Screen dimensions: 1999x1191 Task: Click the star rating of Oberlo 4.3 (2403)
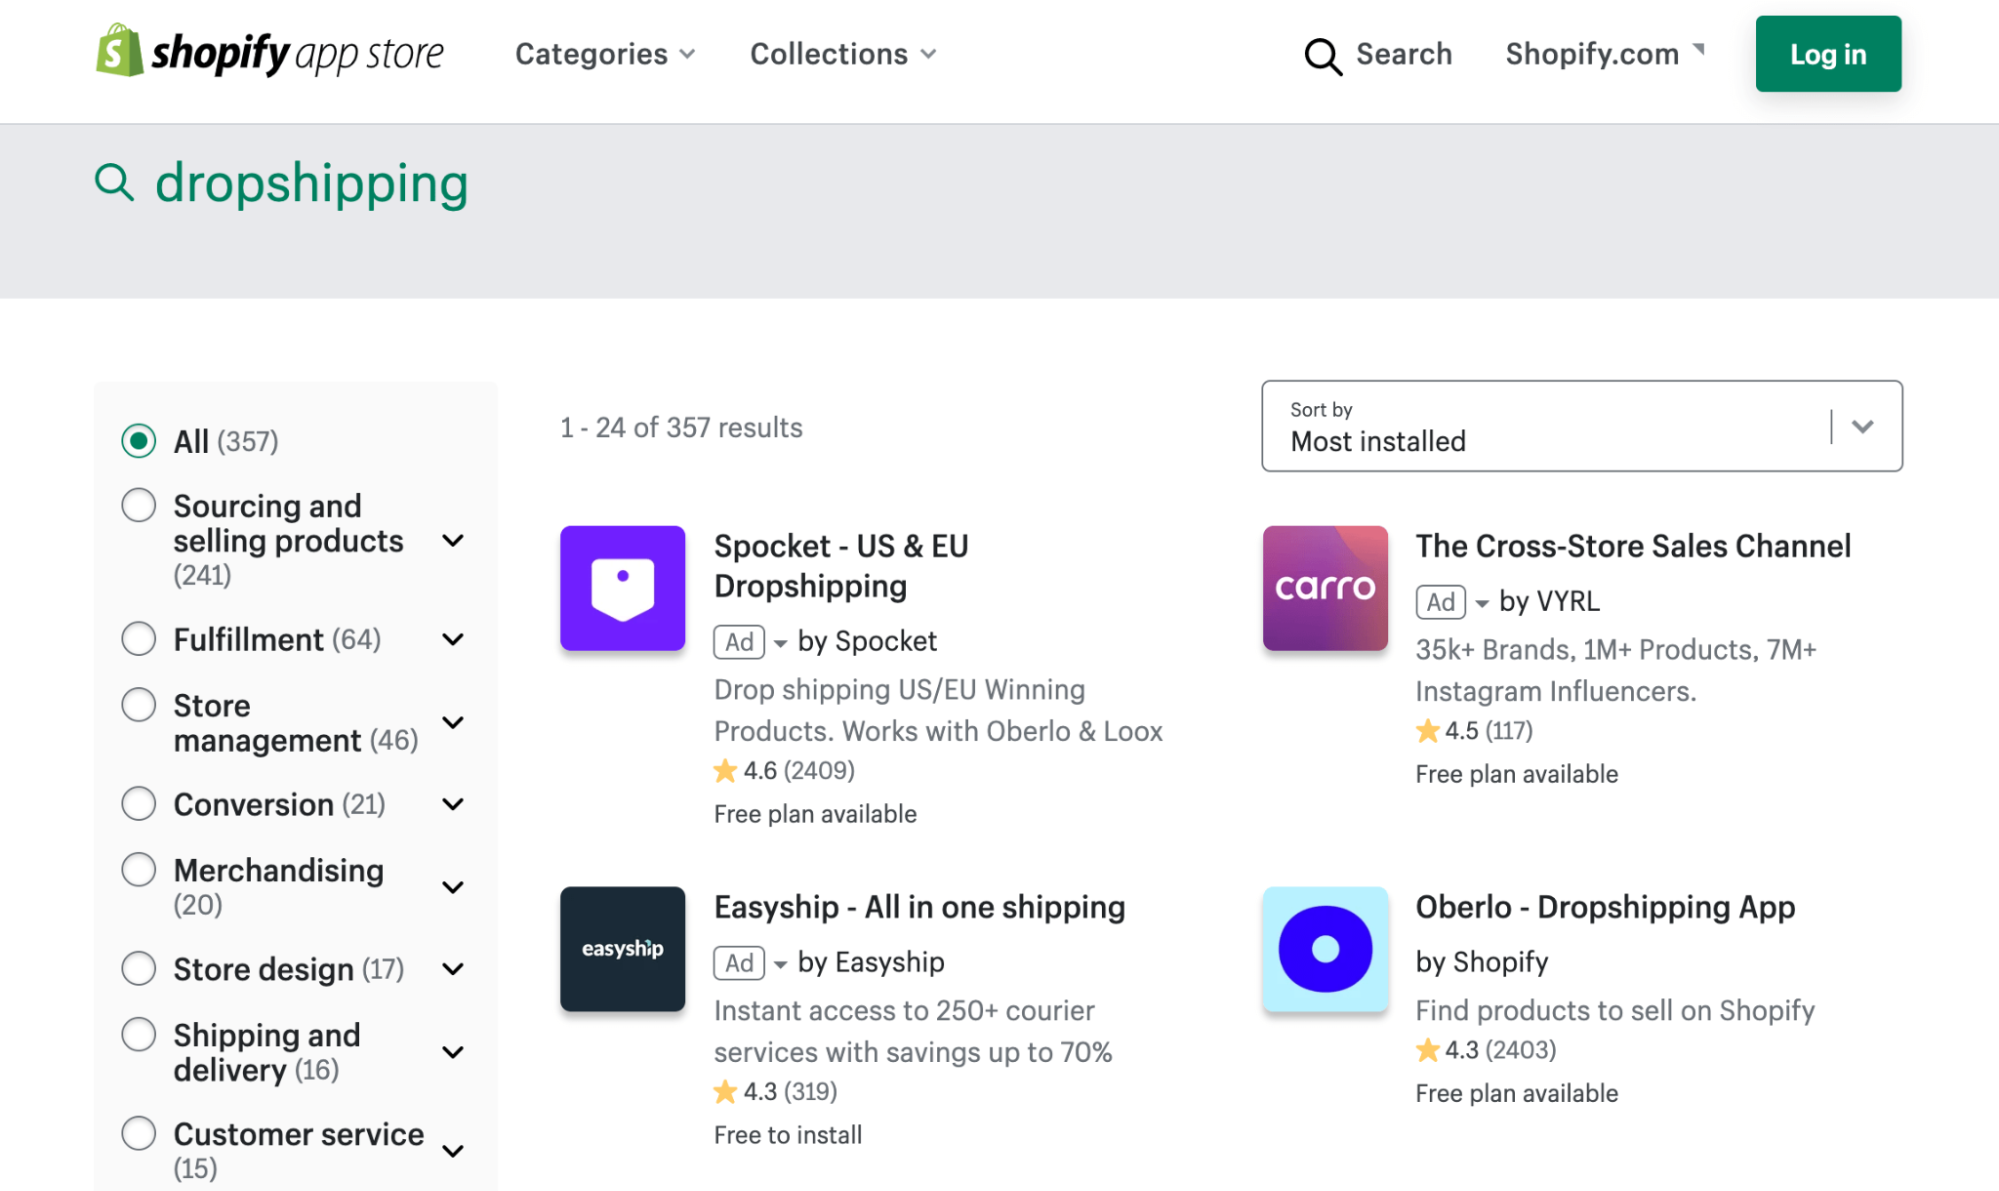[x=1486, y=1050]
